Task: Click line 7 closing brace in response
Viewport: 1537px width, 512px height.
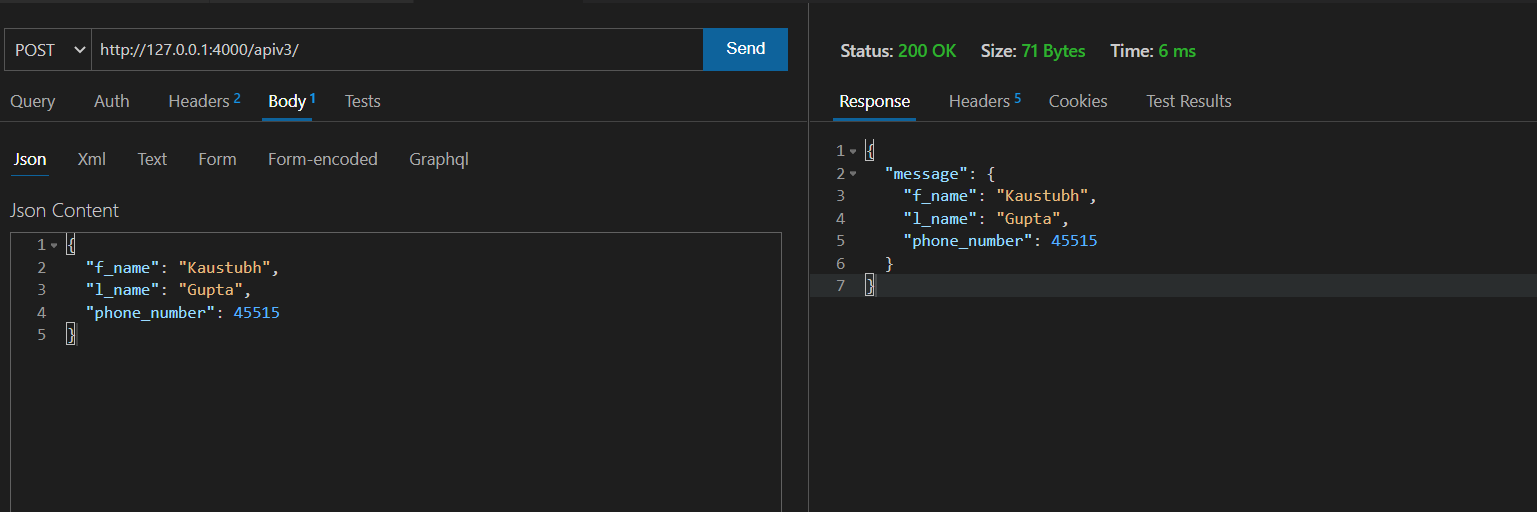Action: pyautogui.click(x=870, y=286)
